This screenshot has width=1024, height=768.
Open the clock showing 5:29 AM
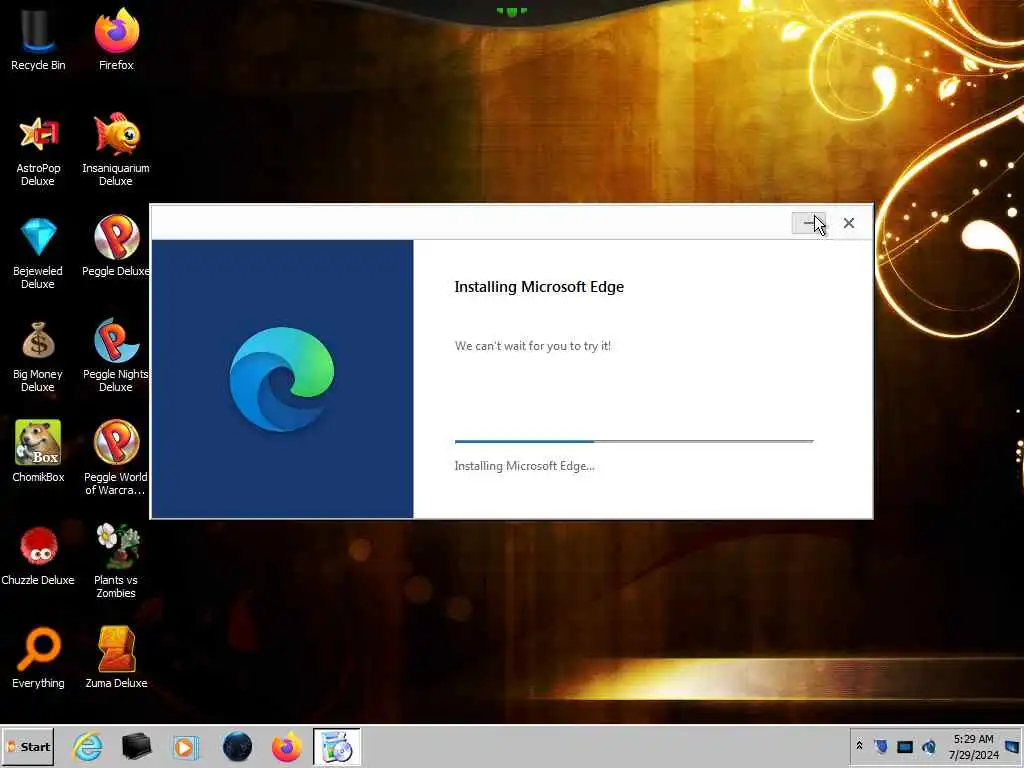coord(973,746)
